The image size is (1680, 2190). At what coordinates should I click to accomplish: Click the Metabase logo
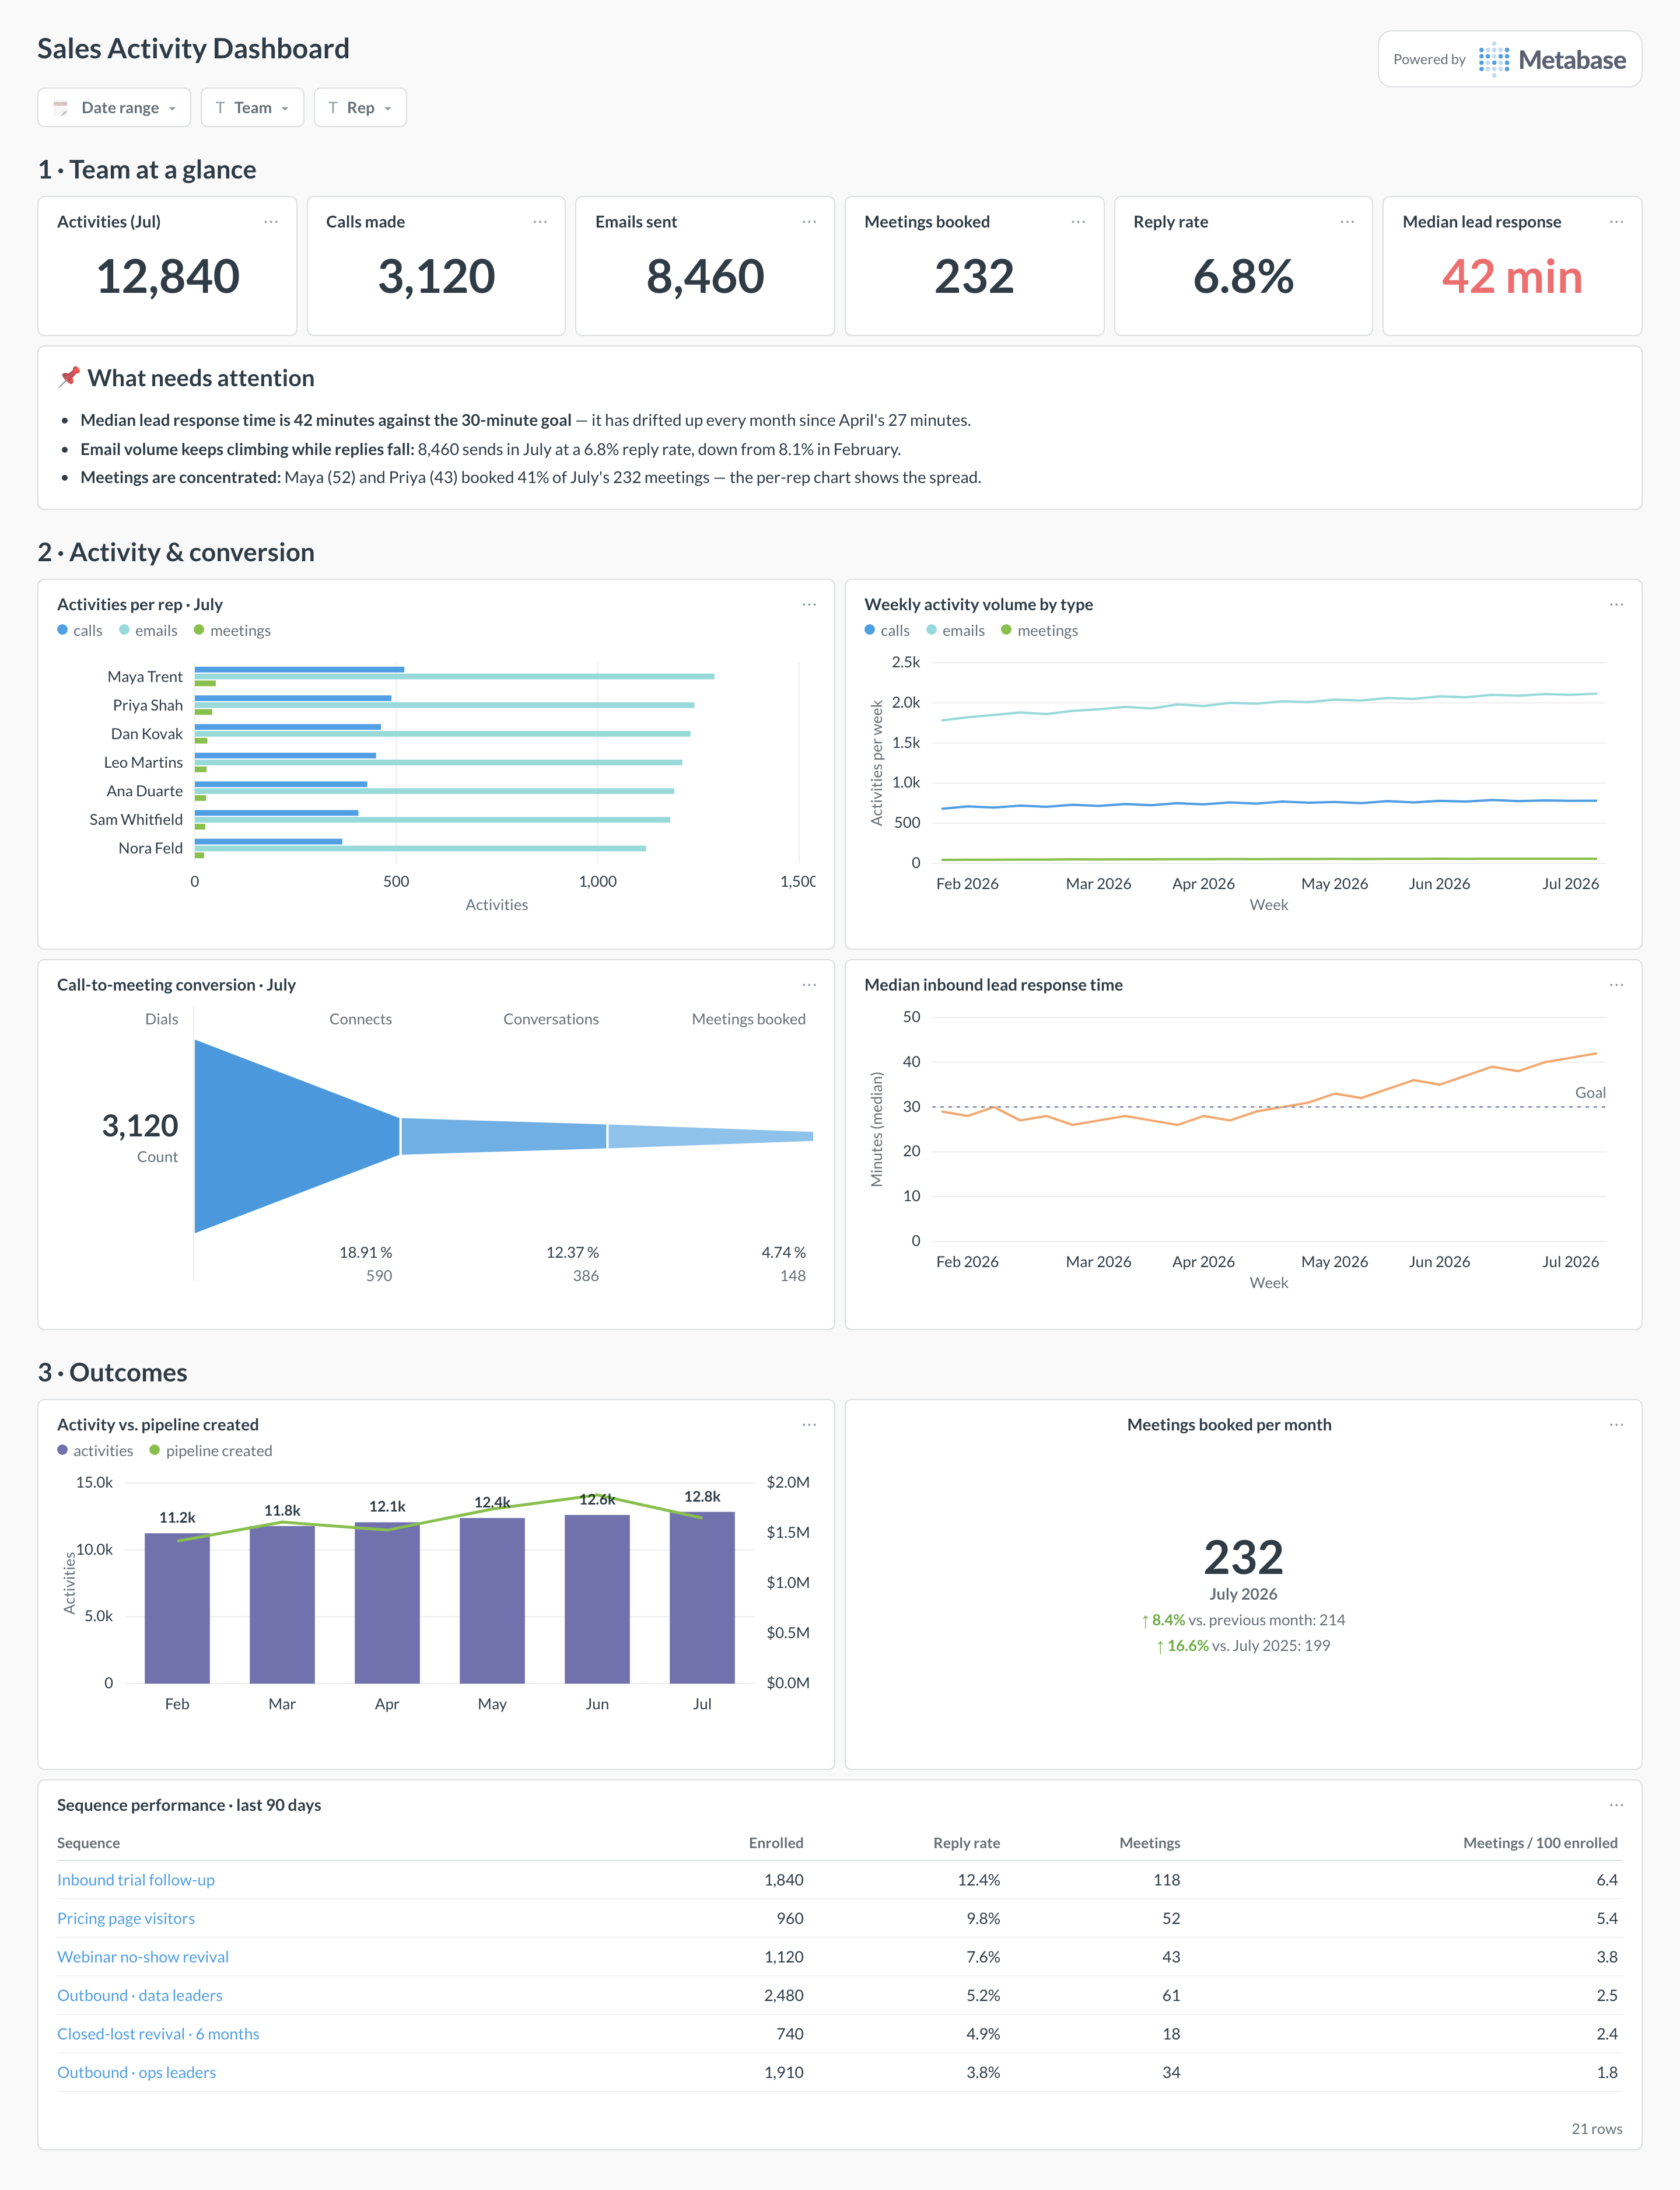[1552, 60]
